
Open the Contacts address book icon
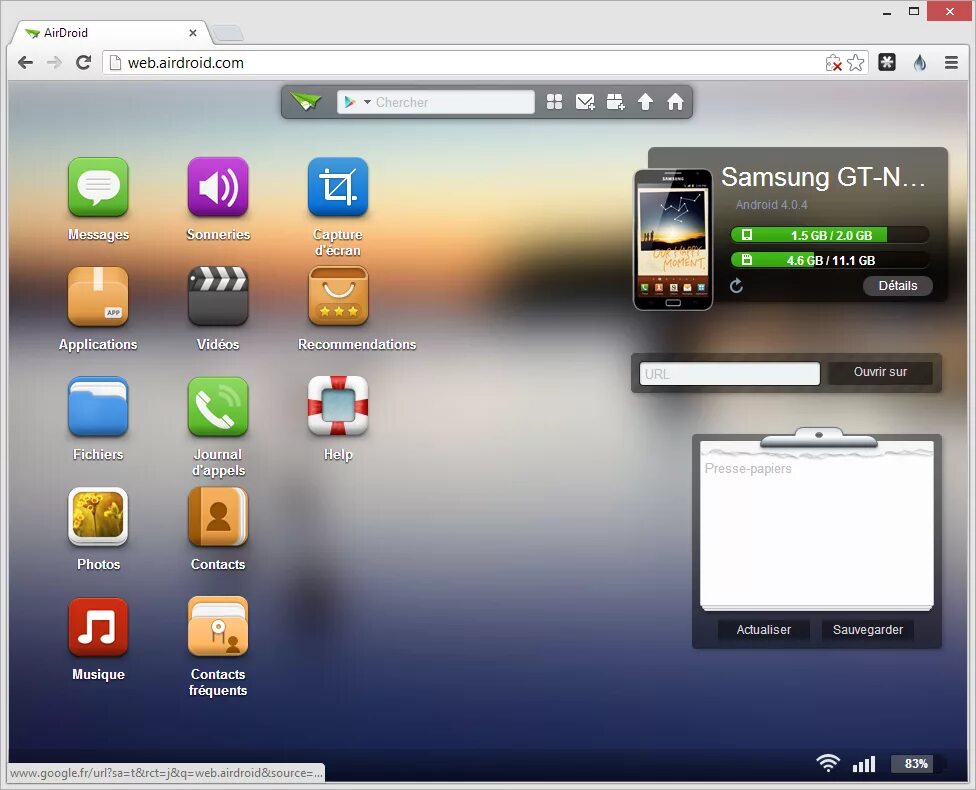coord(218,517)
